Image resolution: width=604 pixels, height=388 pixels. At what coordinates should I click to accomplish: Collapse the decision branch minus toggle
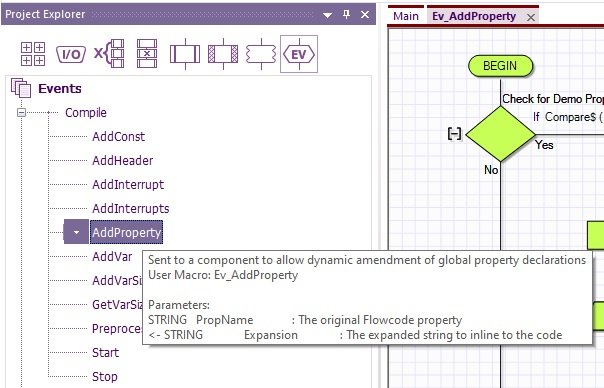coord(455,134)
